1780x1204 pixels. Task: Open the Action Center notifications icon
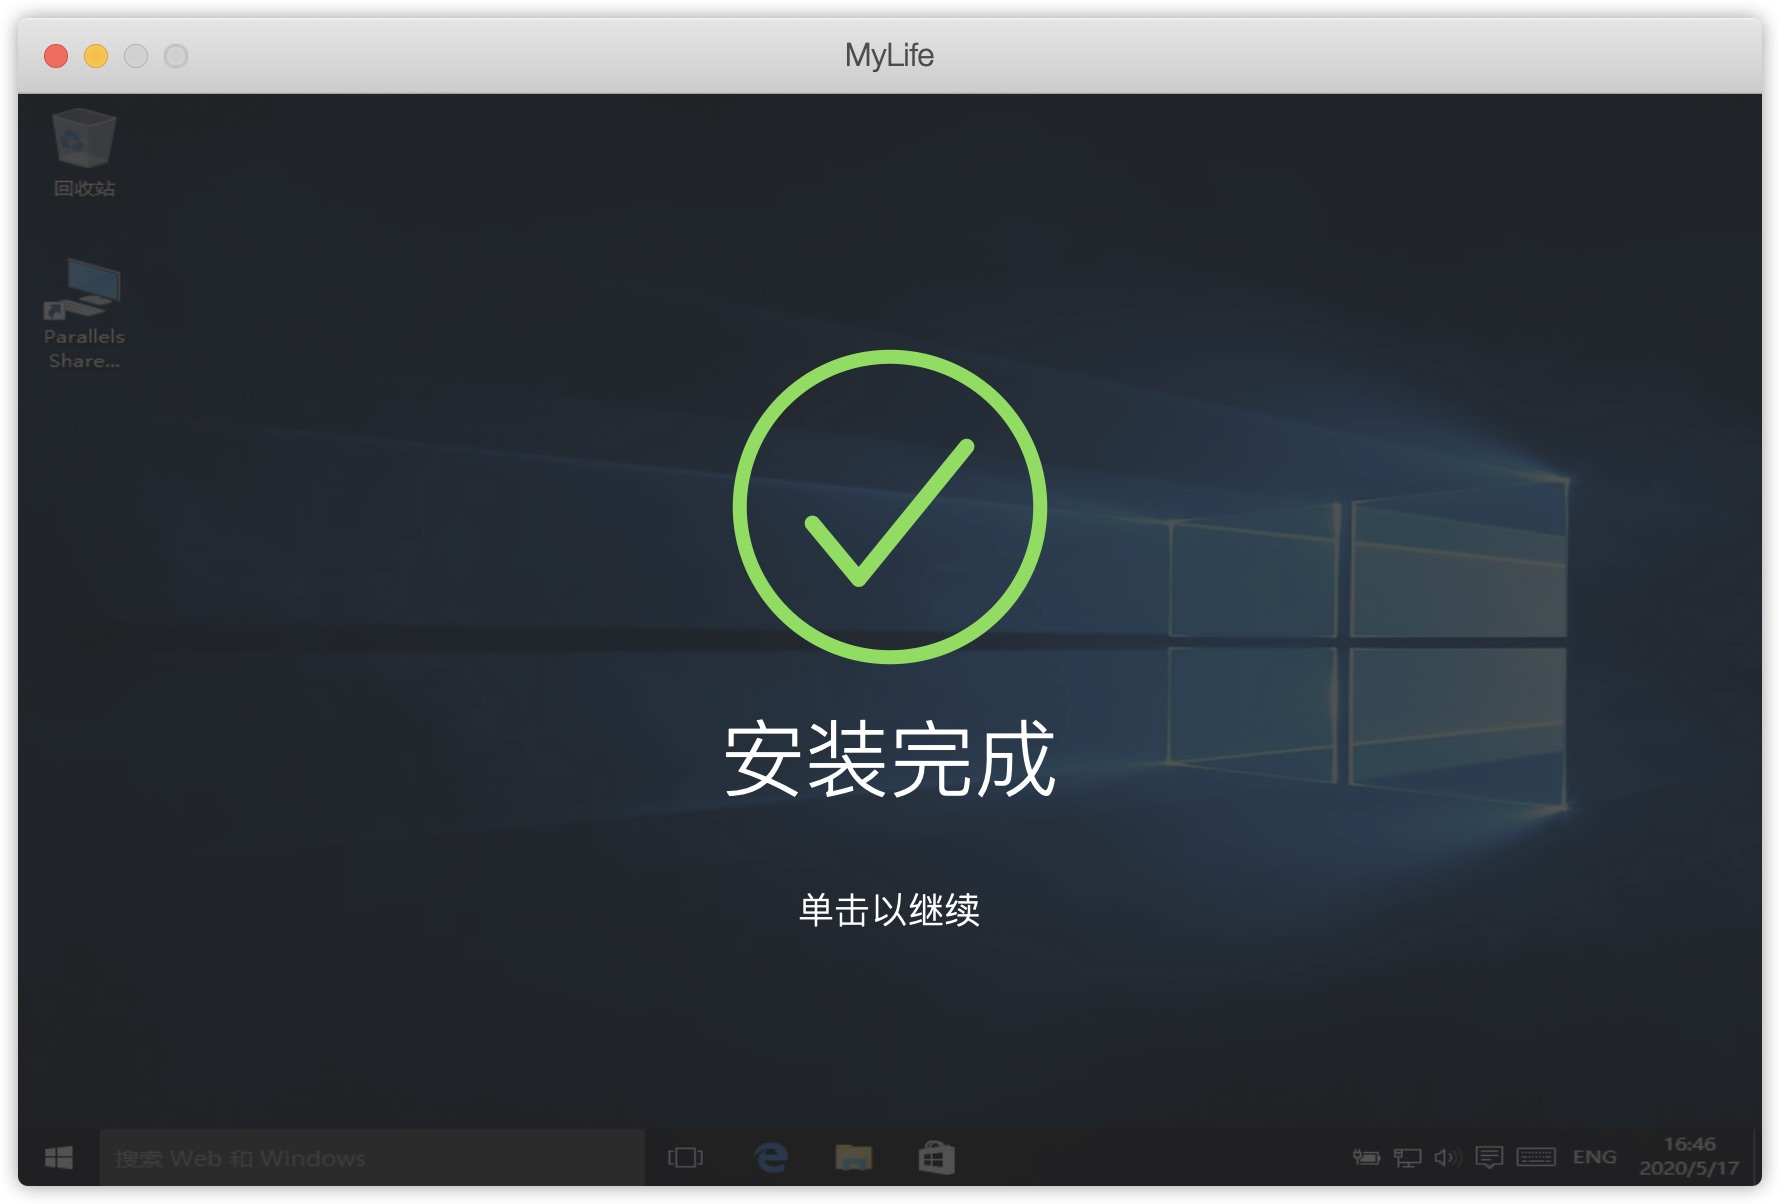1489,1157
